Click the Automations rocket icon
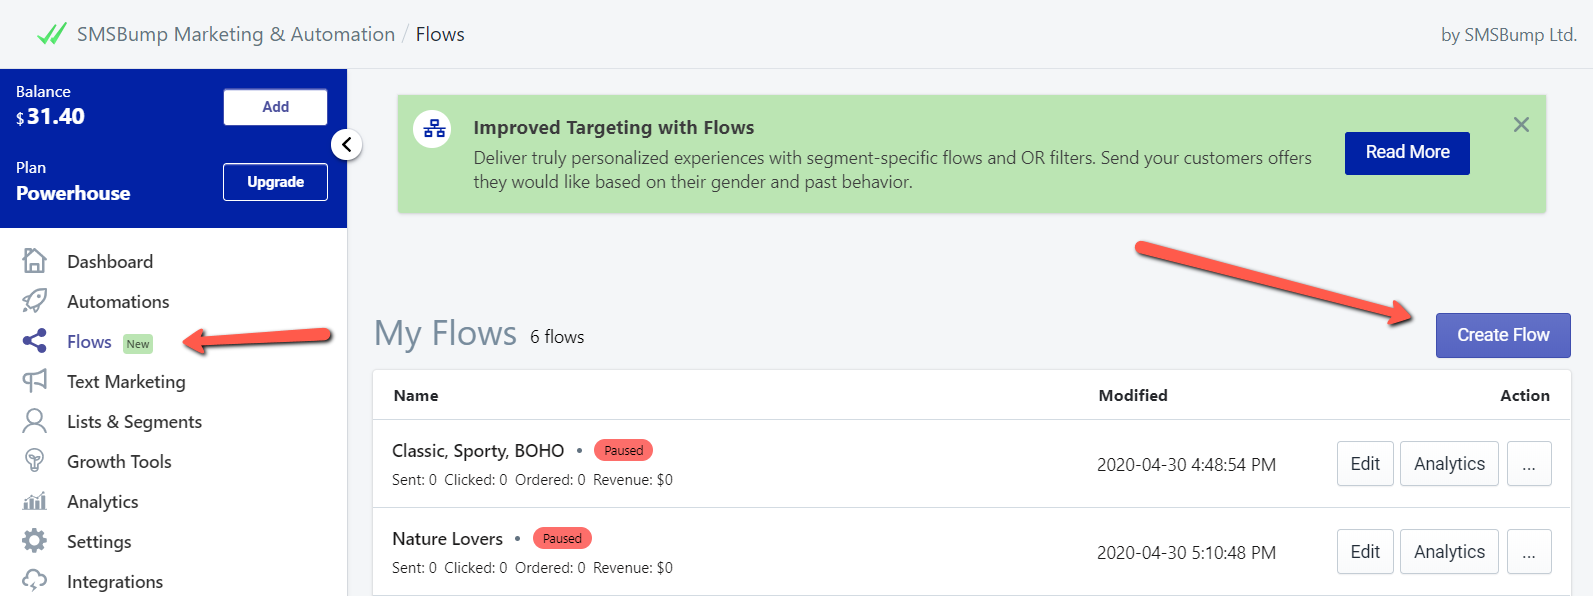This screenshot has height=596, width=1593. click(x=34, y=301)
